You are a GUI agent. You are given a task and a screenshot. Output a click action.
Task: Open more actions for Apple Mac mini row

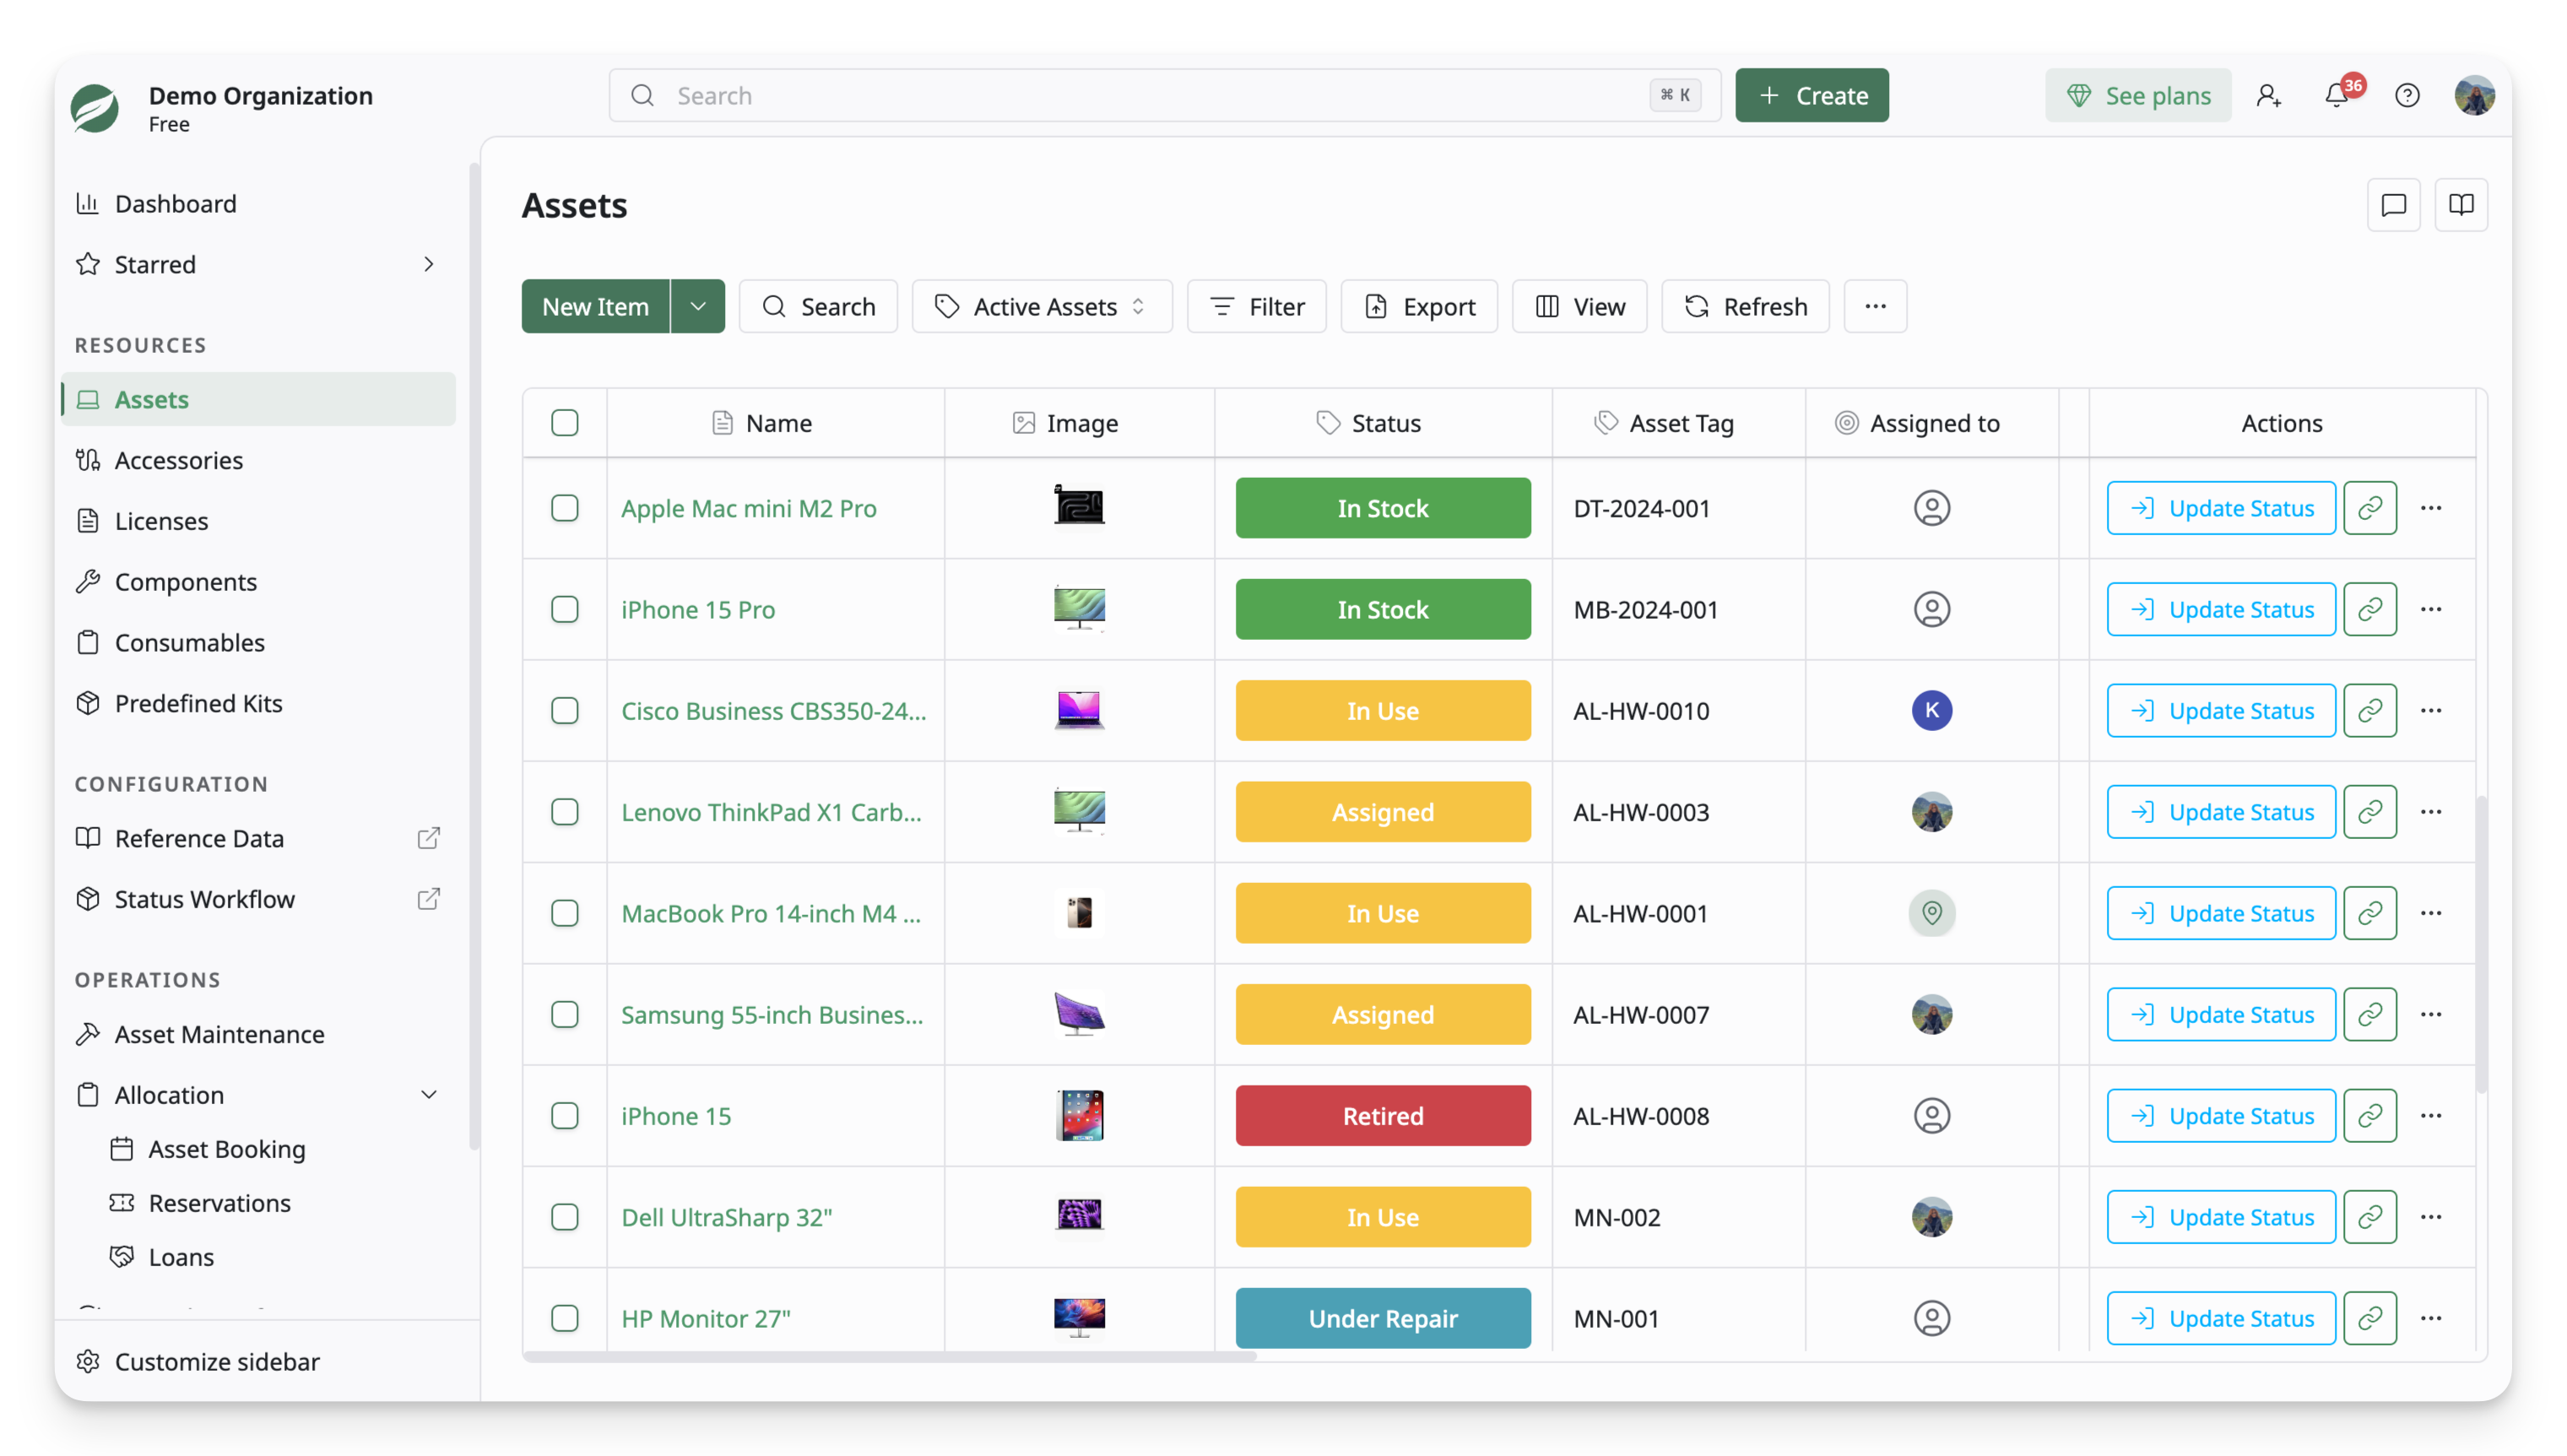pyautogui.click(x=2431, y=508)
